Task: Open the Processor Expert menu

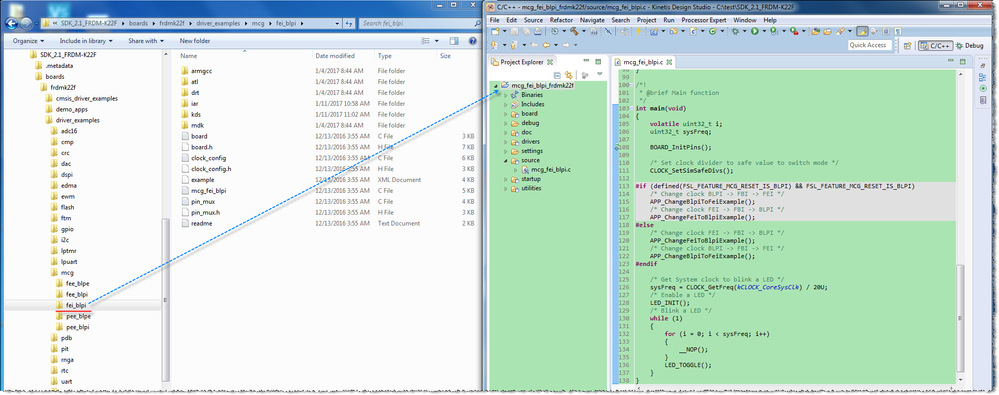Action: click(703, 20)
